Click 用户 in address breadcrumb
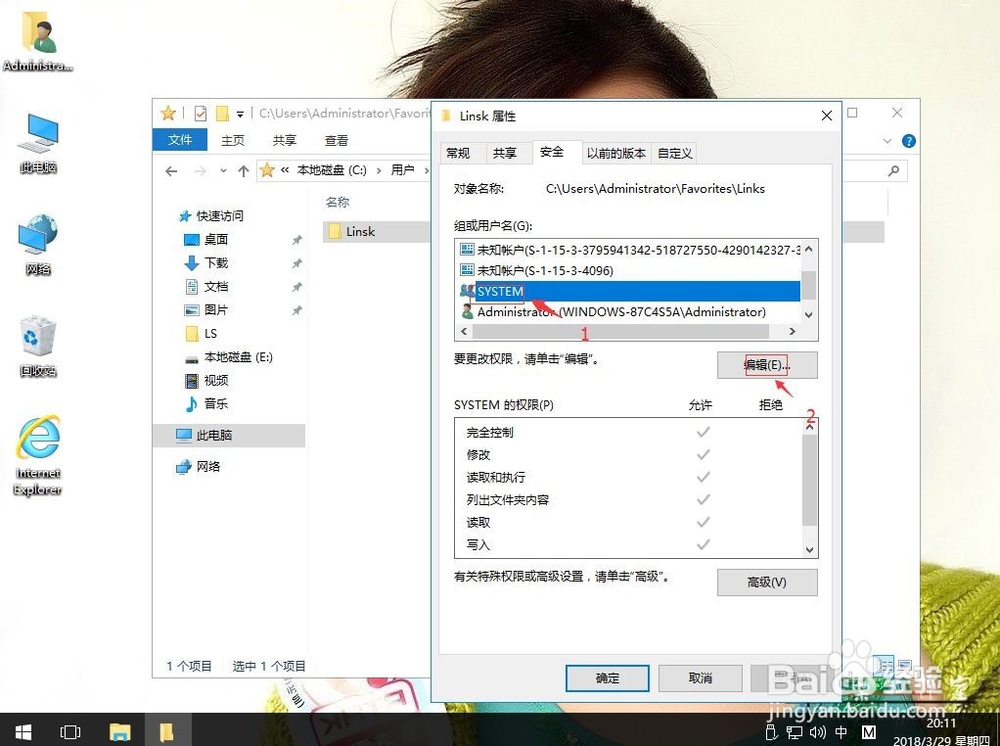 click(x=402, y=170)
